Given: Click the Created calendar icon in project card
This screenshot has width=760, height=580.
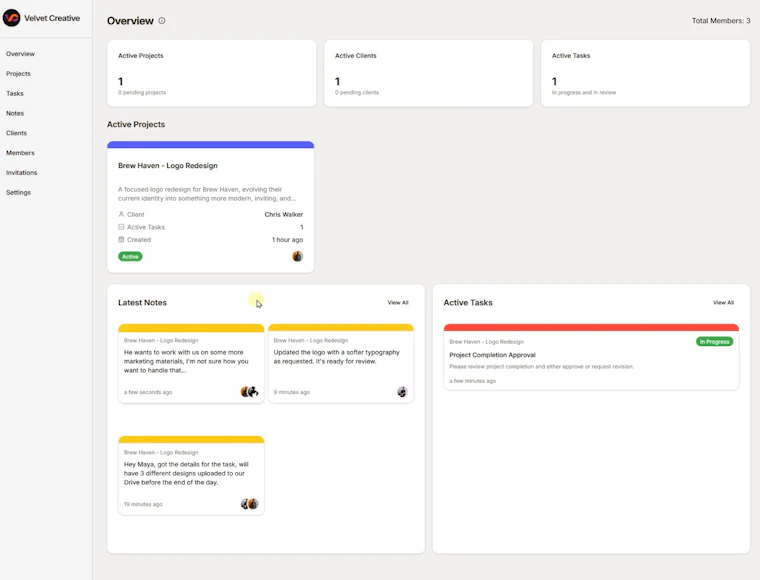Looking at the screenshot, I should [x=121, y=239].
